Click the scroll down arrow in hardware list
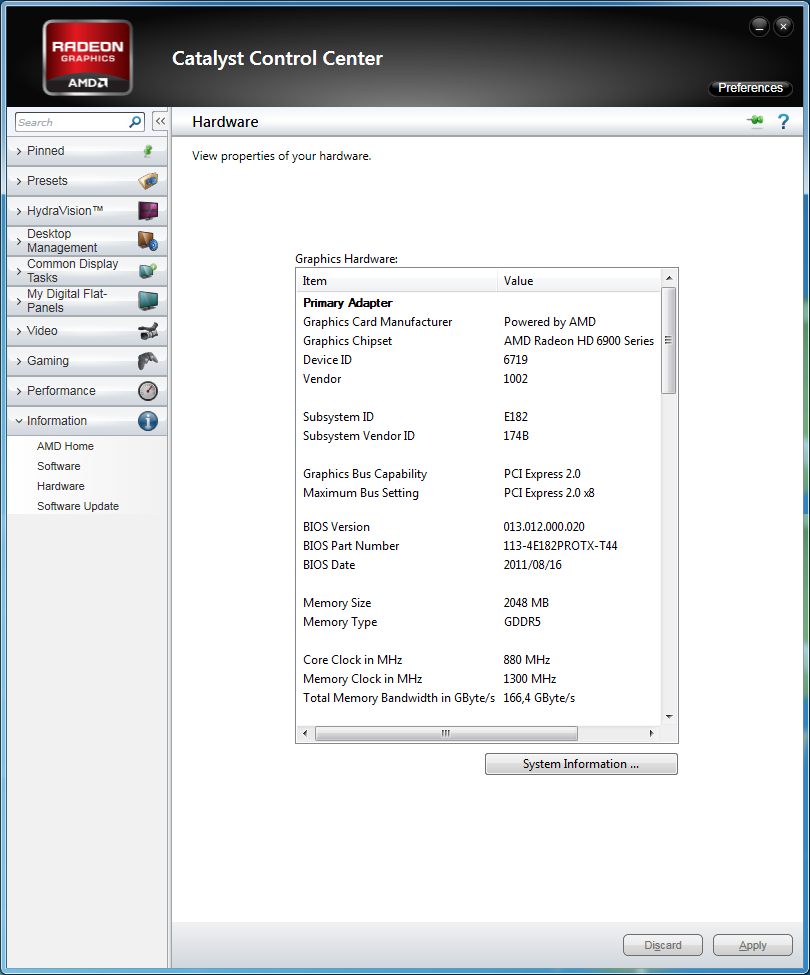 pyautogui.click(x=669, y=717)
